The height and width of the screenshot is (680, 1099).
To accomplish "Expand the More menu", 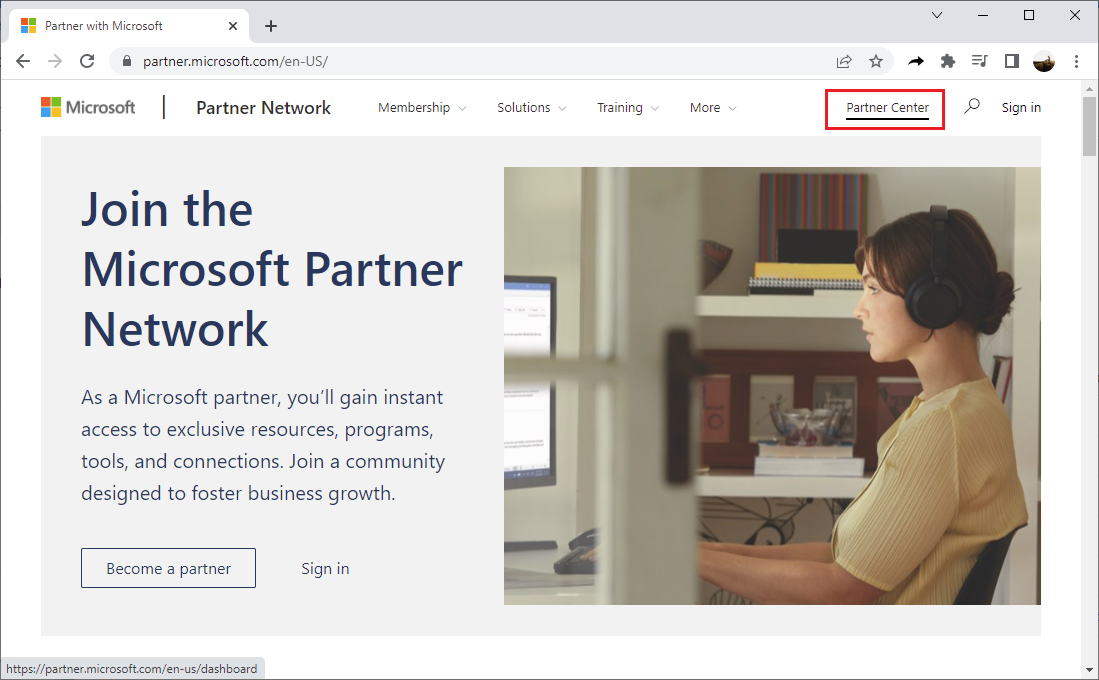I will 714,107.
